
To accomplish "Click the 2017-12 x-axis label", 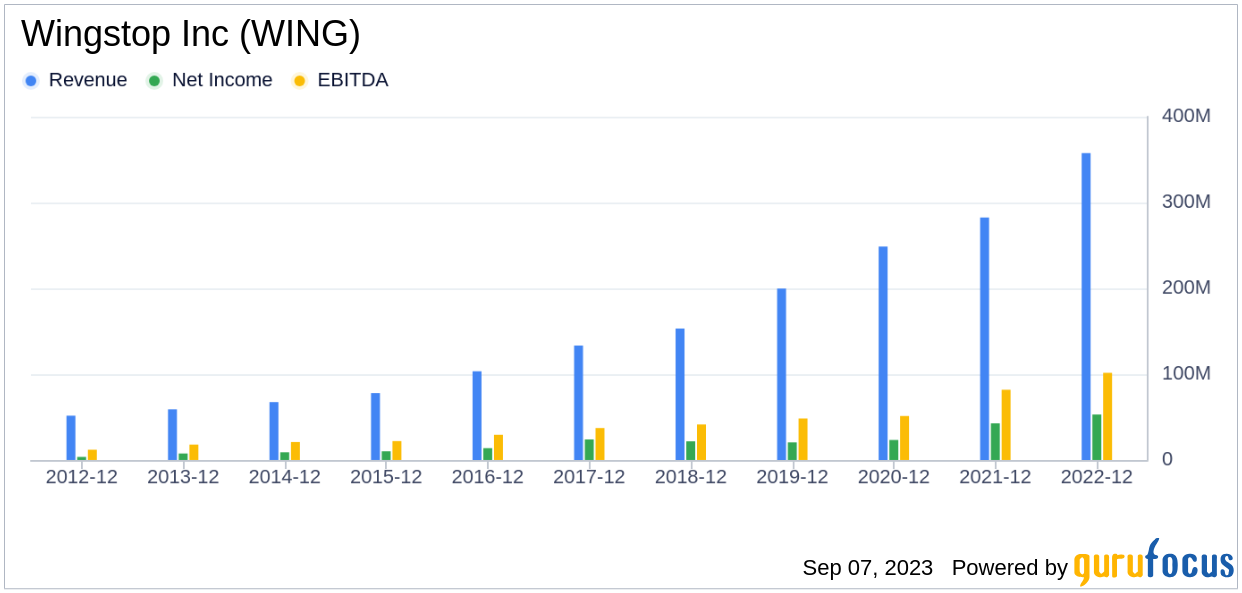I will [x=589, y=478].
